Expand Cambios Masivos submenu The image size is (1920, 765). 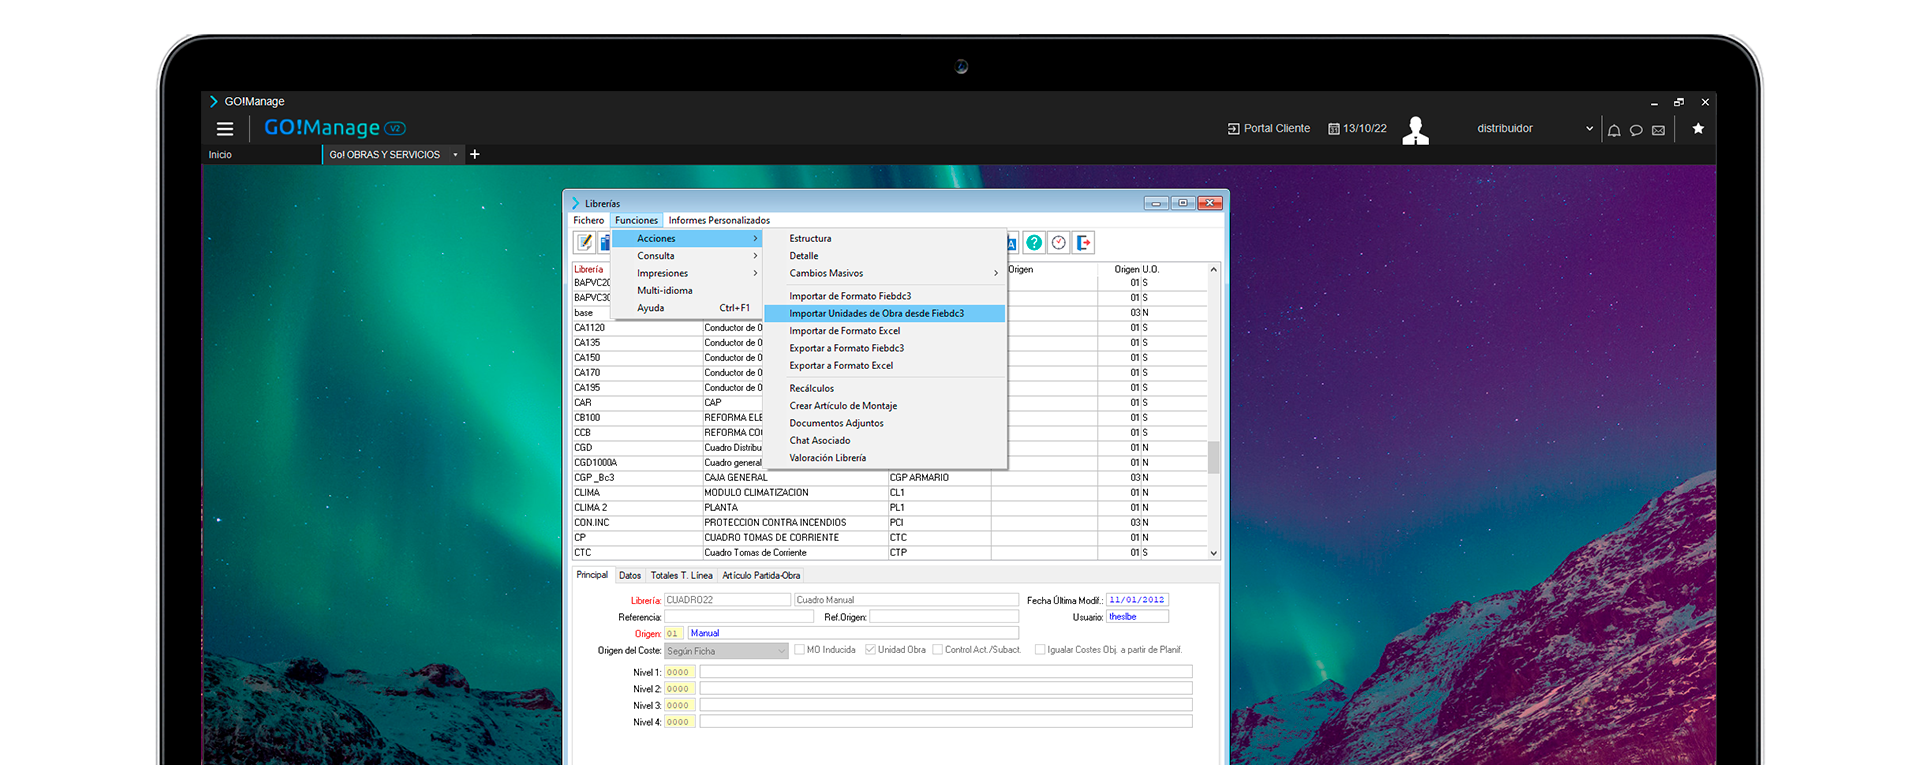coord(885,273)
